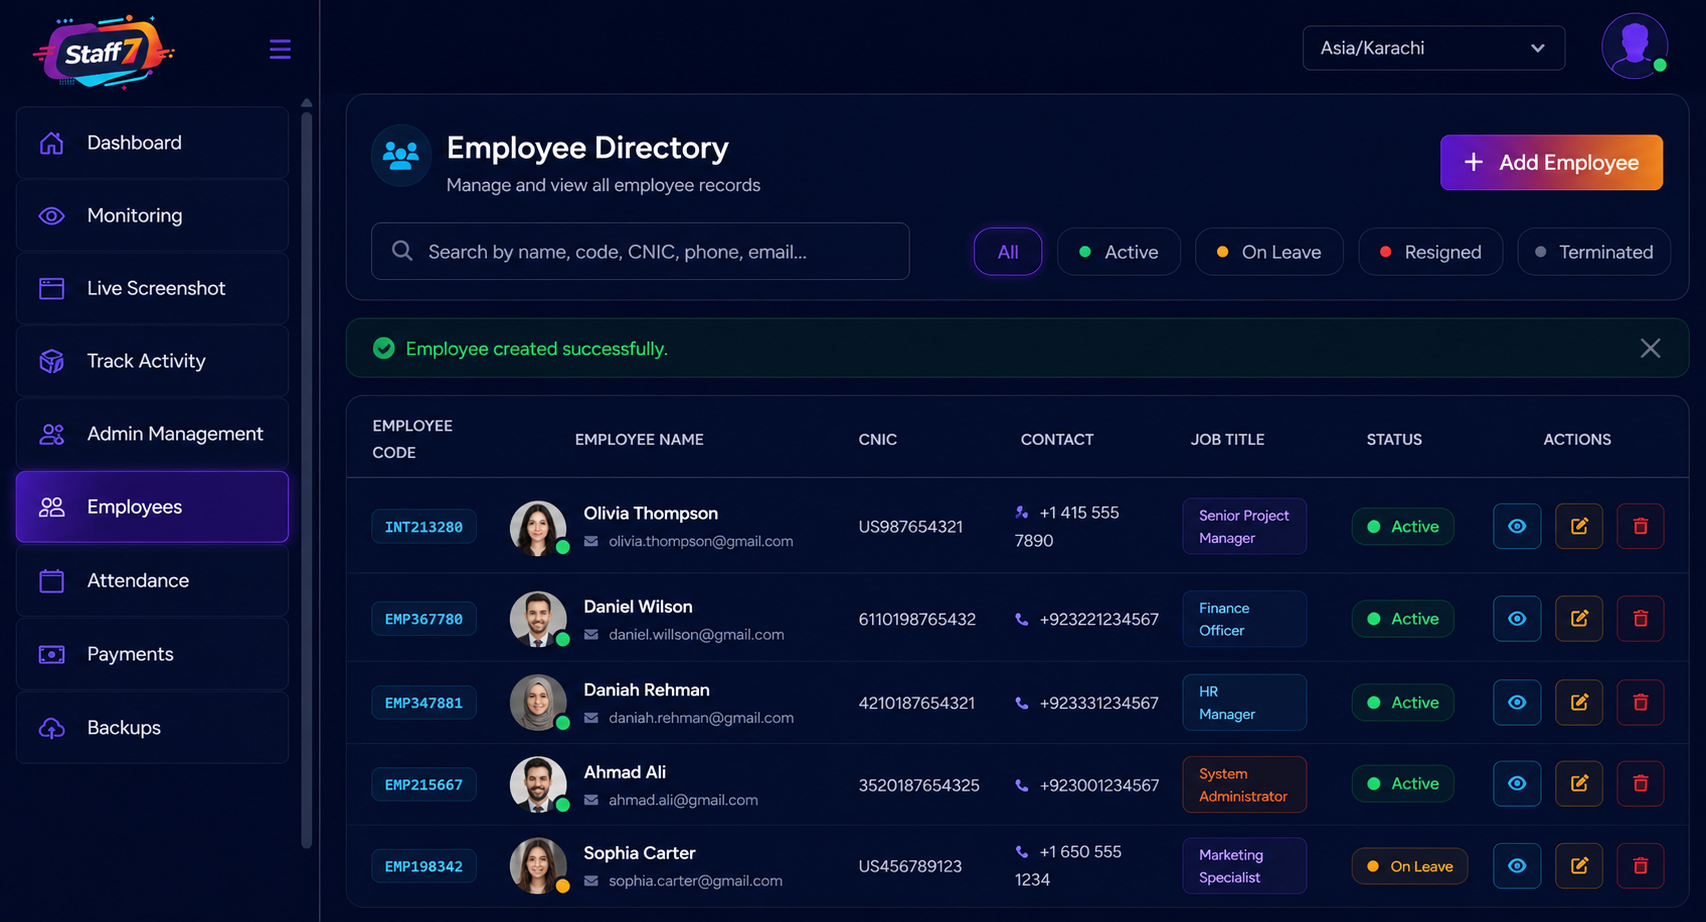Edit Daniah Rehman's record
1706x922 pixels.
(x=1579, y=702)
